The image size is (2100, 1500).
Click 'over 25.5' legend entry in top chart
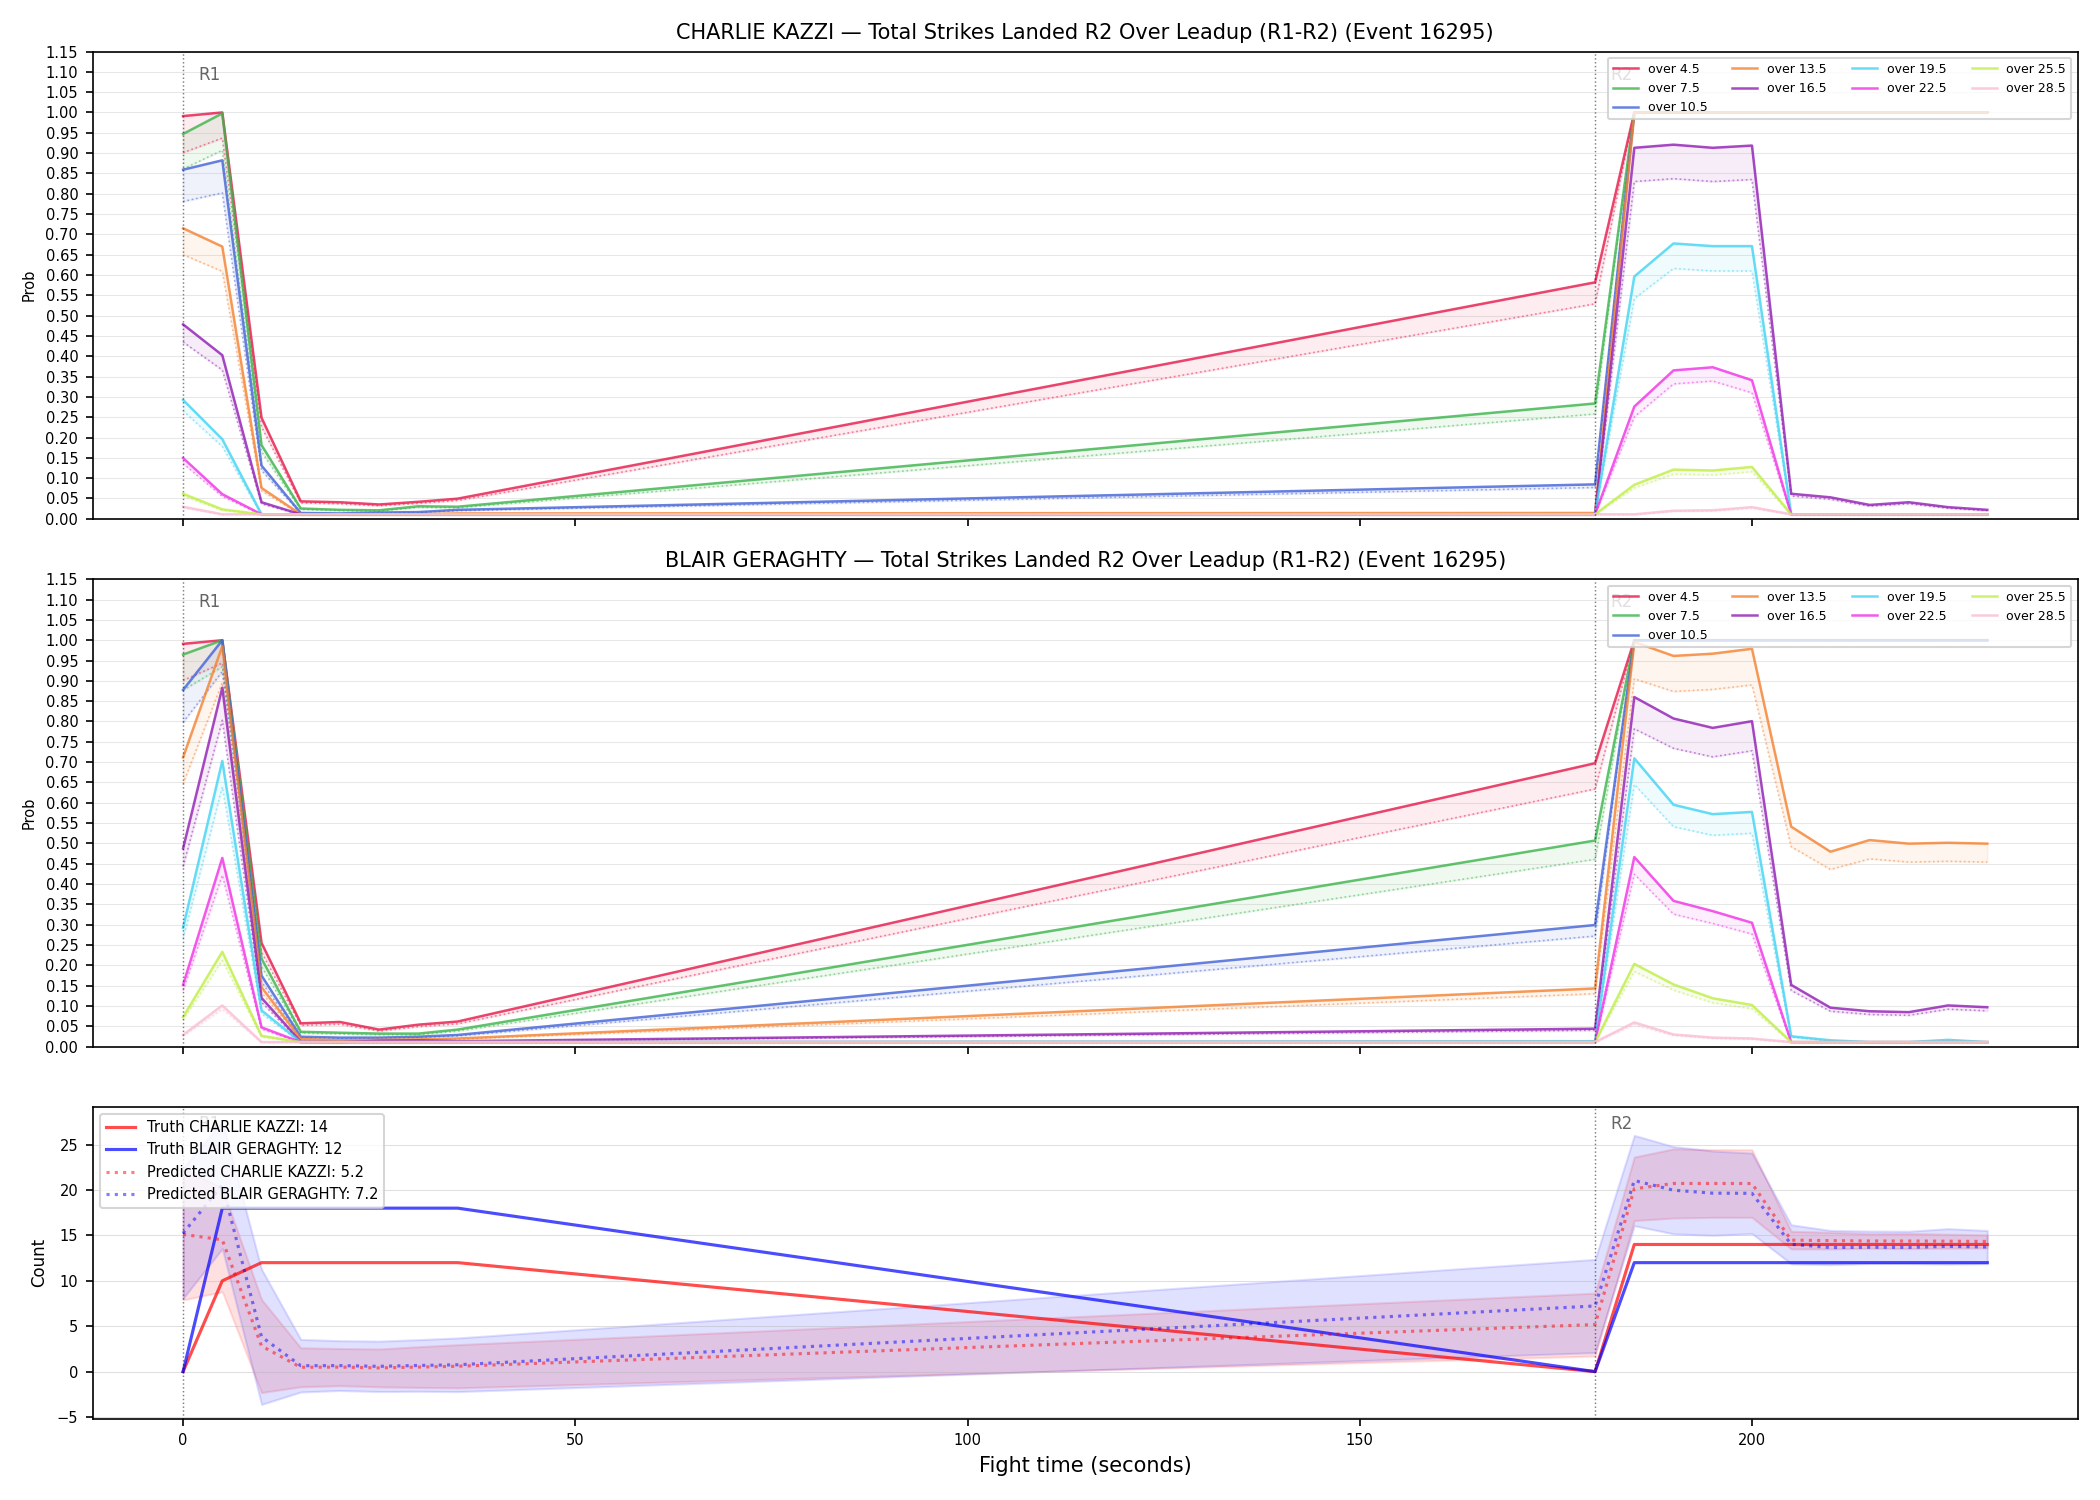pyautogui.click(x=2018, y=69)
